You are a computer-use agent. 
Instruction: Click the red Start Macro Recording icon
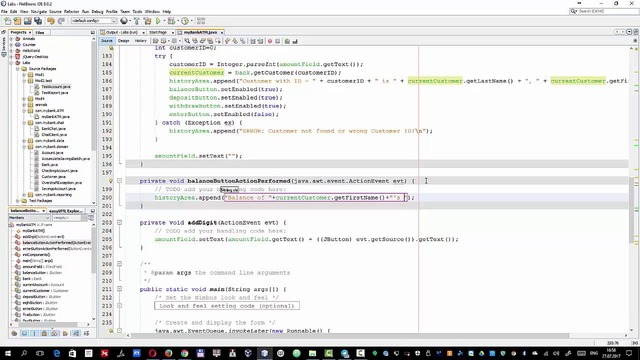[x=270, y=41]
